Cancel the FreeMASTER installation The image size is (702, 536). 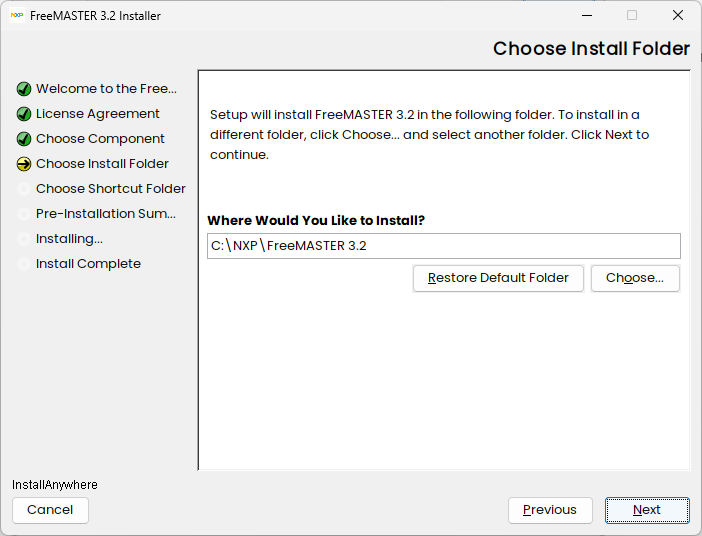pyautogui.click(x=50, y=510)
